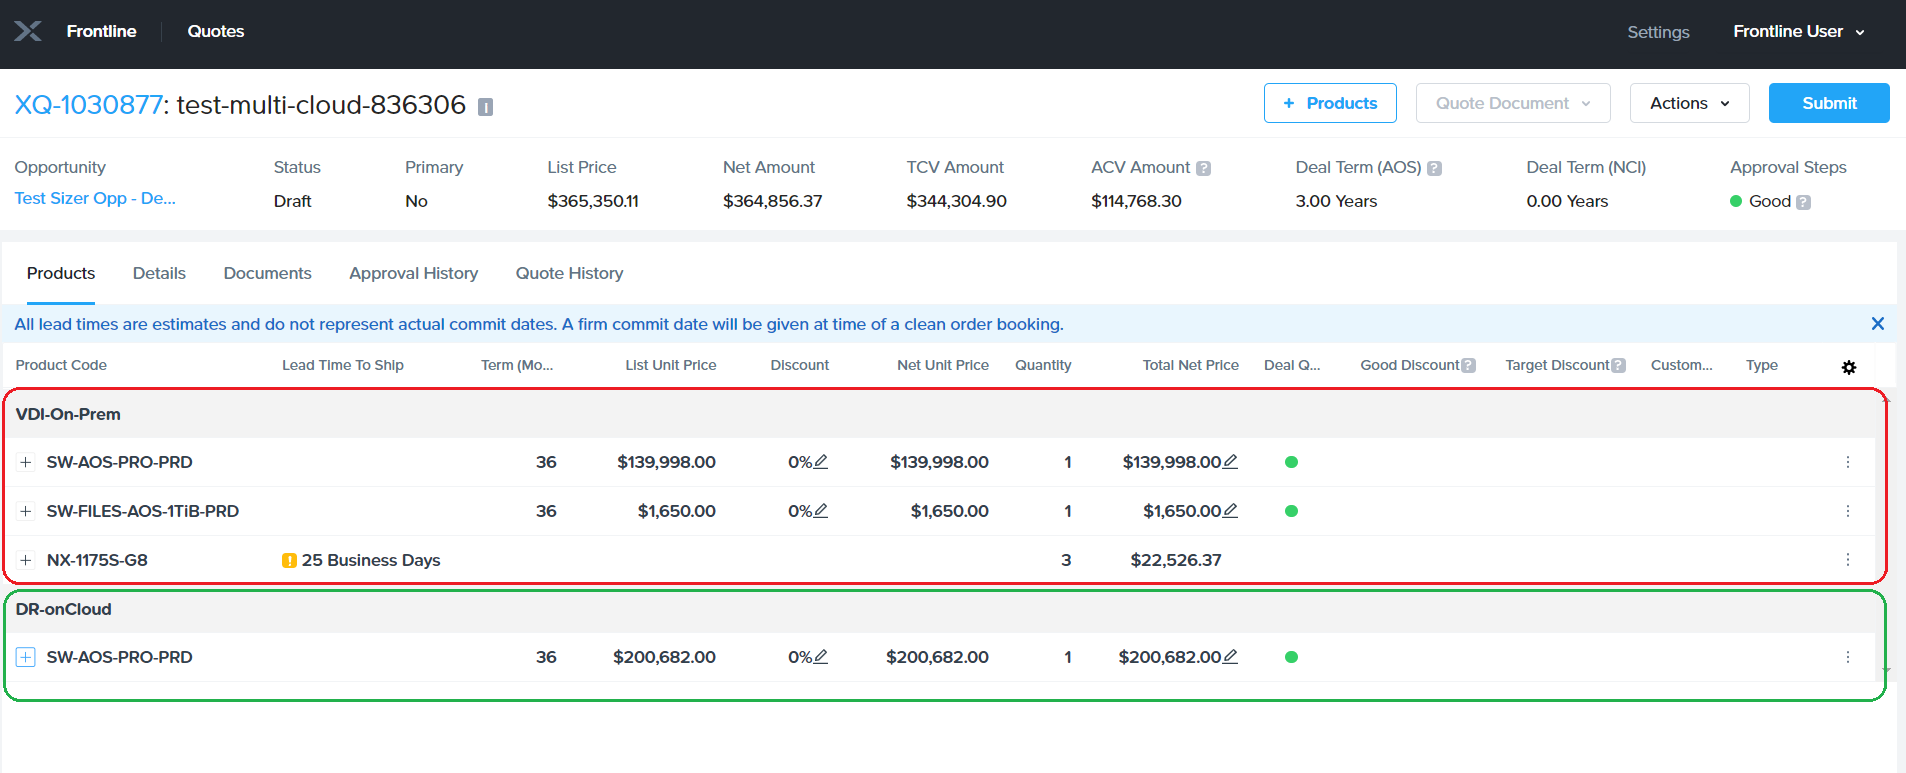Open row menu for DR-onCloud SW-AOS-PRO-PRD

click(1848, 657)
